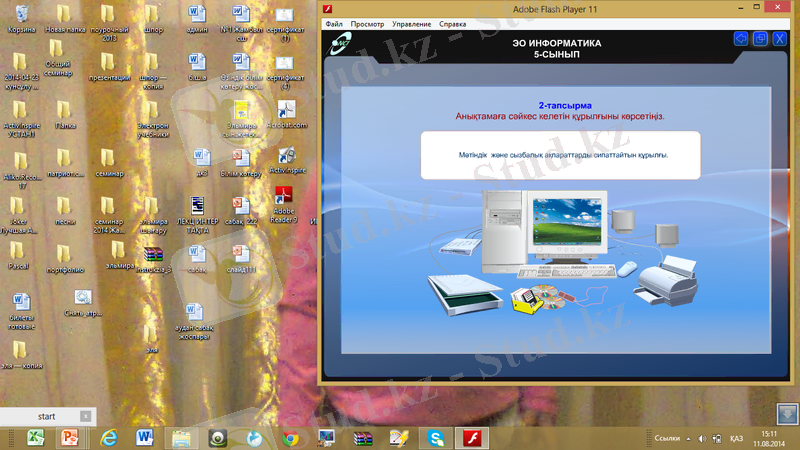The width and height of the screenshot is (800, 450).
Task: Click the blue X button in lesson header
Action: pyautogui.click(x=780, y=38)
